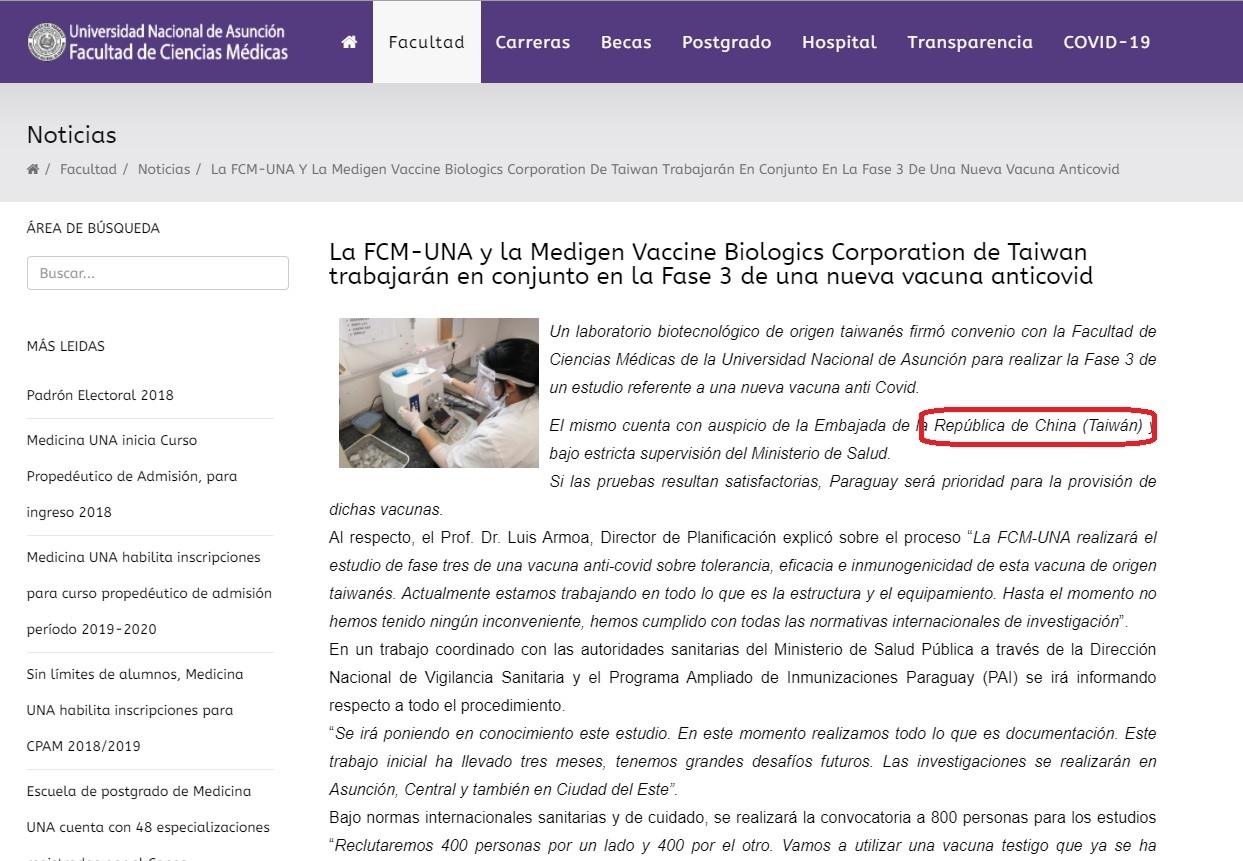The image size is (1243, 861).
Task: Open Sin límites de alumnos article link
Action: click(135, 710)
